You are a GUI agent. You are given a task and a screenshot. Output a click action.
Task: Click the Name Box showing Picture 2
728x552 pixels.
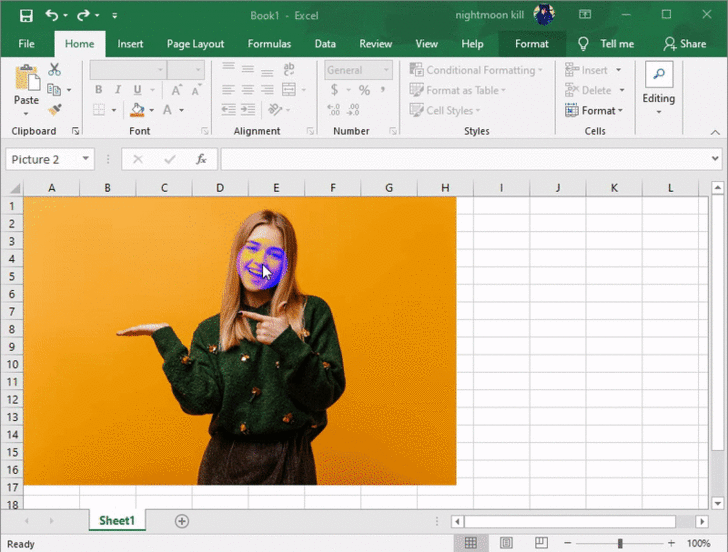[x=50, y=160]
